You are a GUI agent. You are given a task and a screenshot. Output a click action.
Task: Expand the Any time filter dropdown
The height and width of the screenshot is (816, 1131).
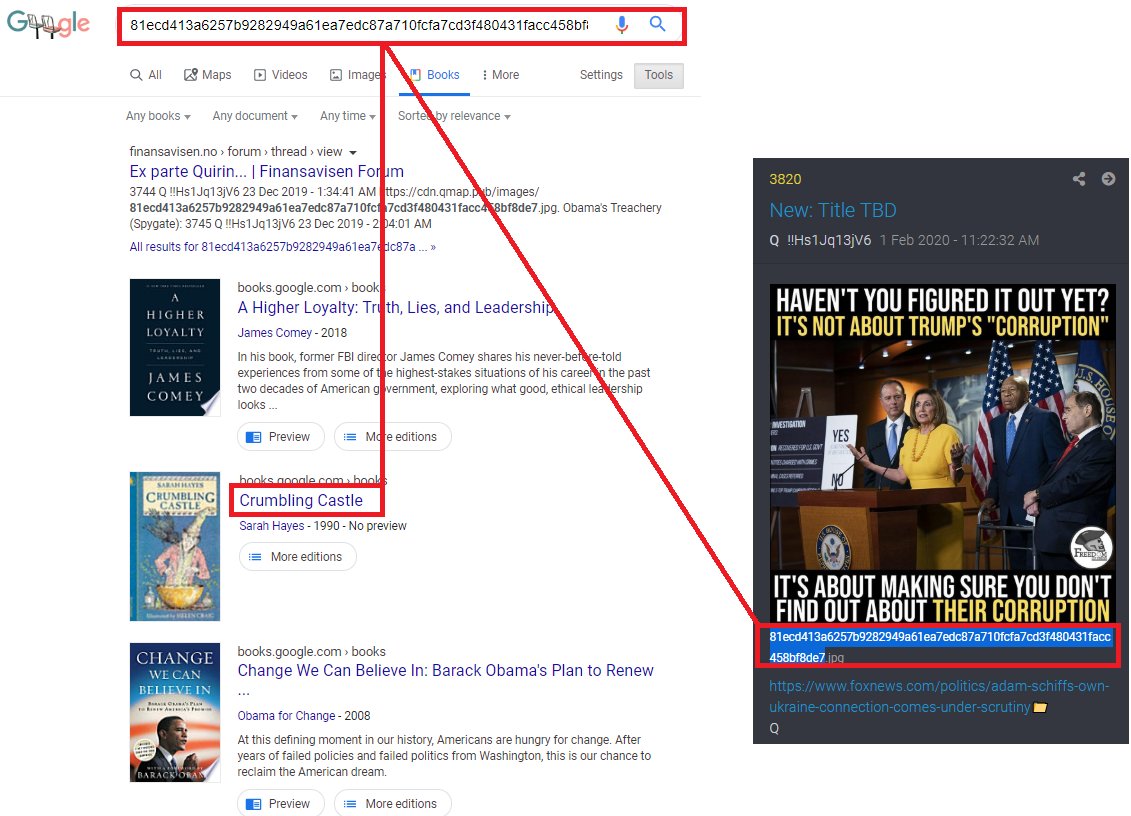click(x=348, y=116)
